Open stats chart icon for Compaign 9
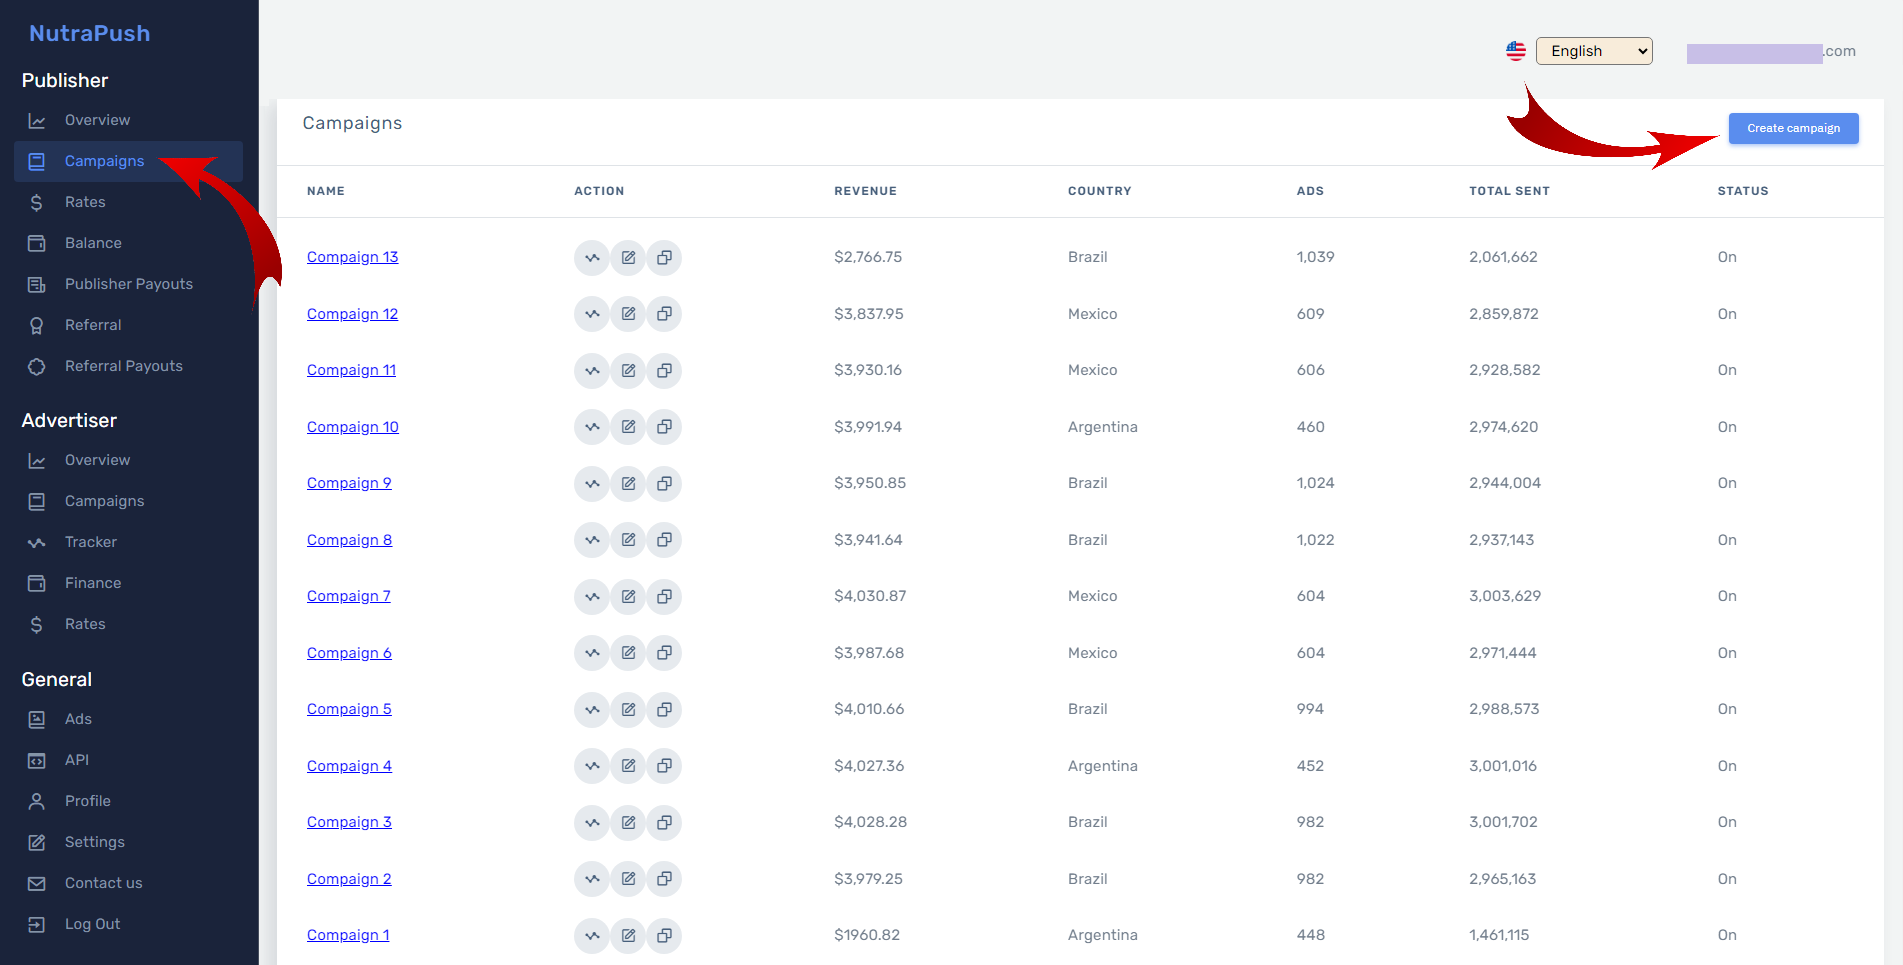This screenshot has width=1903, height=965. pyautogui.click(x=592, y=484)
